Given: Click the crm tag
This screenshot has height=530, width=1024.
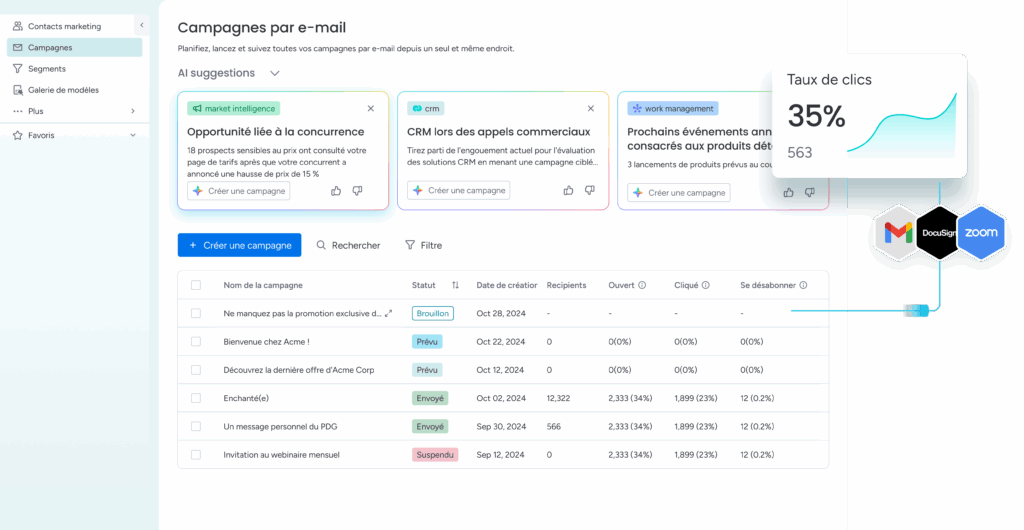Looking at the screenshot, I should click(x=425, y=108).
